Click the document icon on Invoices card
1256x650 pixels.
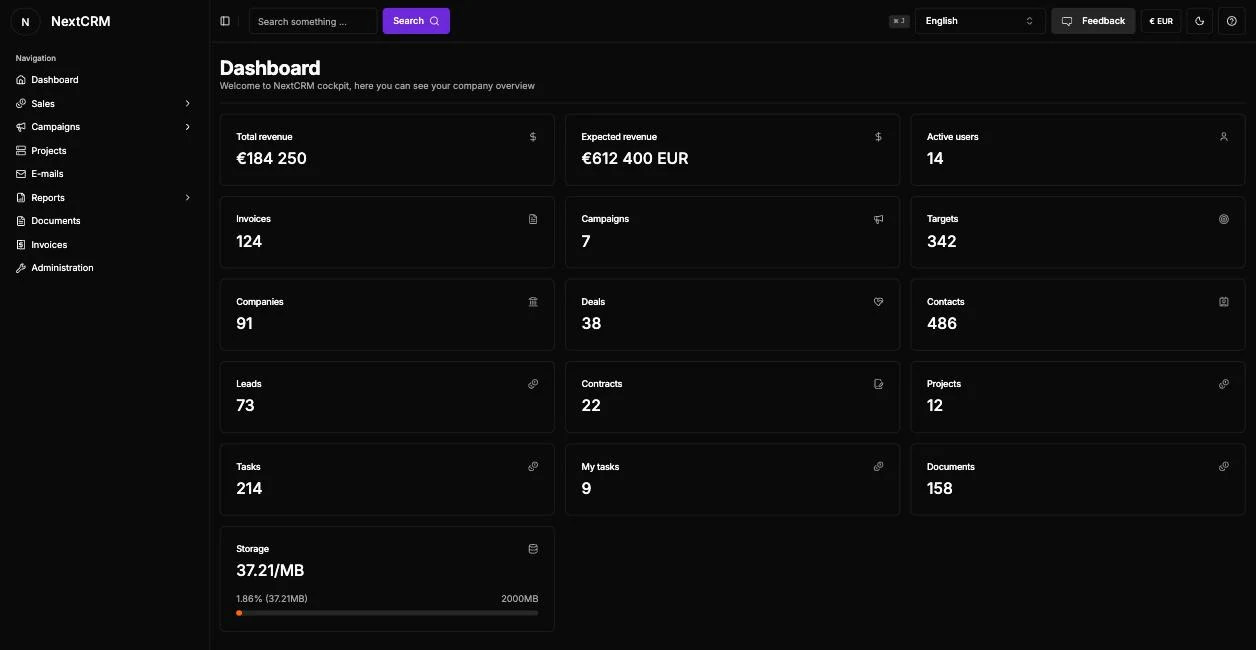(533, 219)
